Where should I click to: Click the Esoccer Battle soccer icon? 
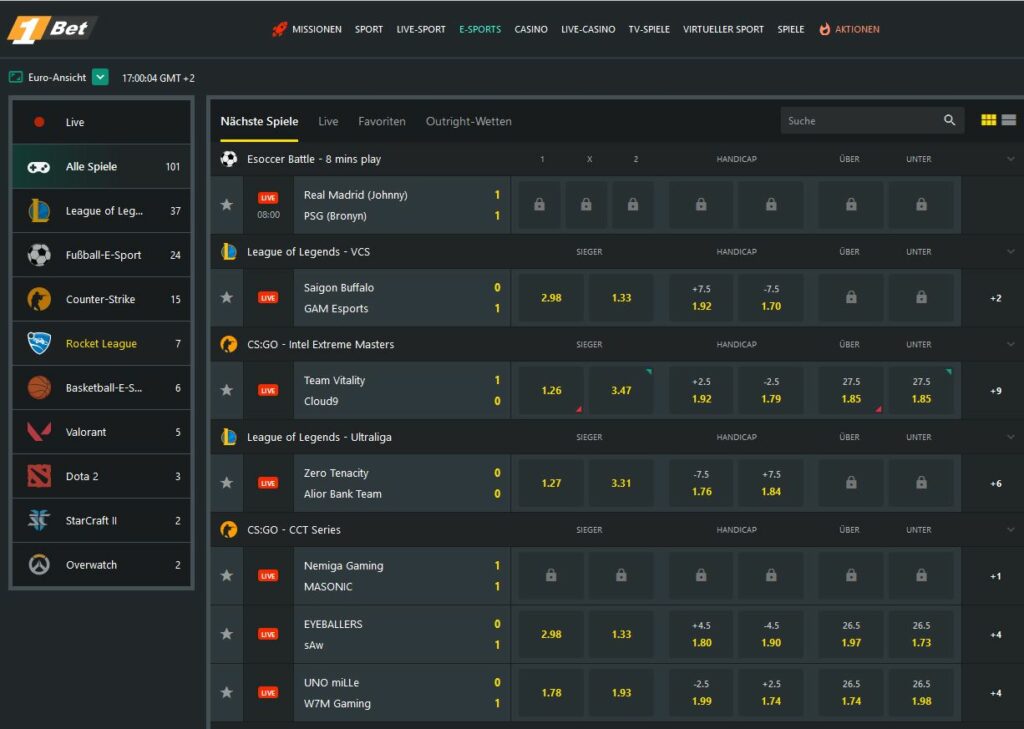coord(229,159)
